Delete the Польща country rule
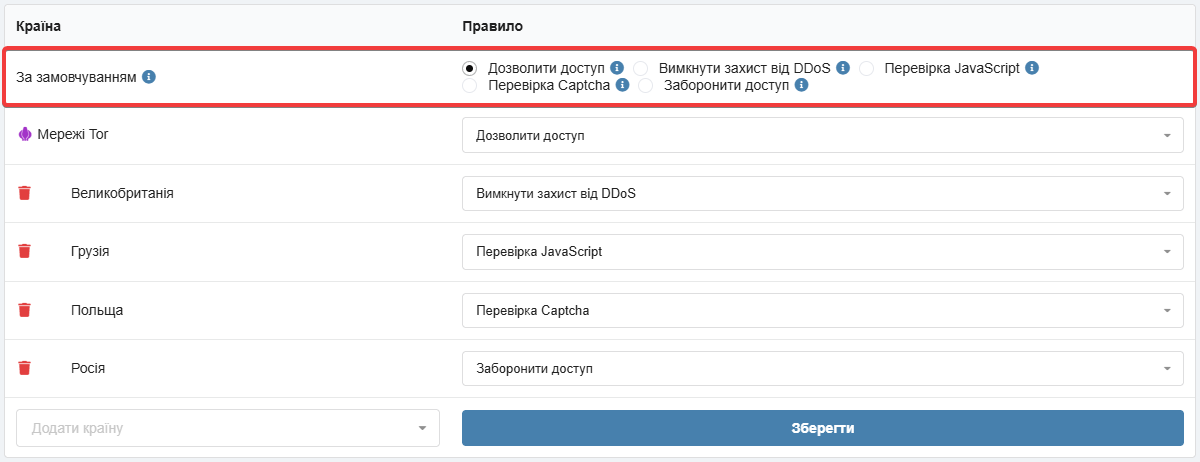 25,310
